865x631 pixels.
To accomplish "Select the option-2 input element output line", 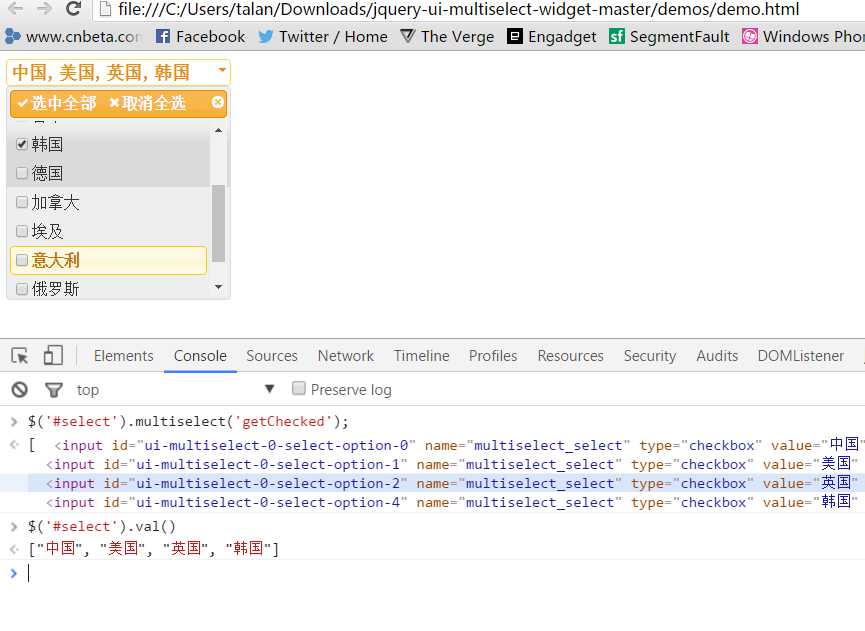I will pyautogui.click(x=451, y=483).
